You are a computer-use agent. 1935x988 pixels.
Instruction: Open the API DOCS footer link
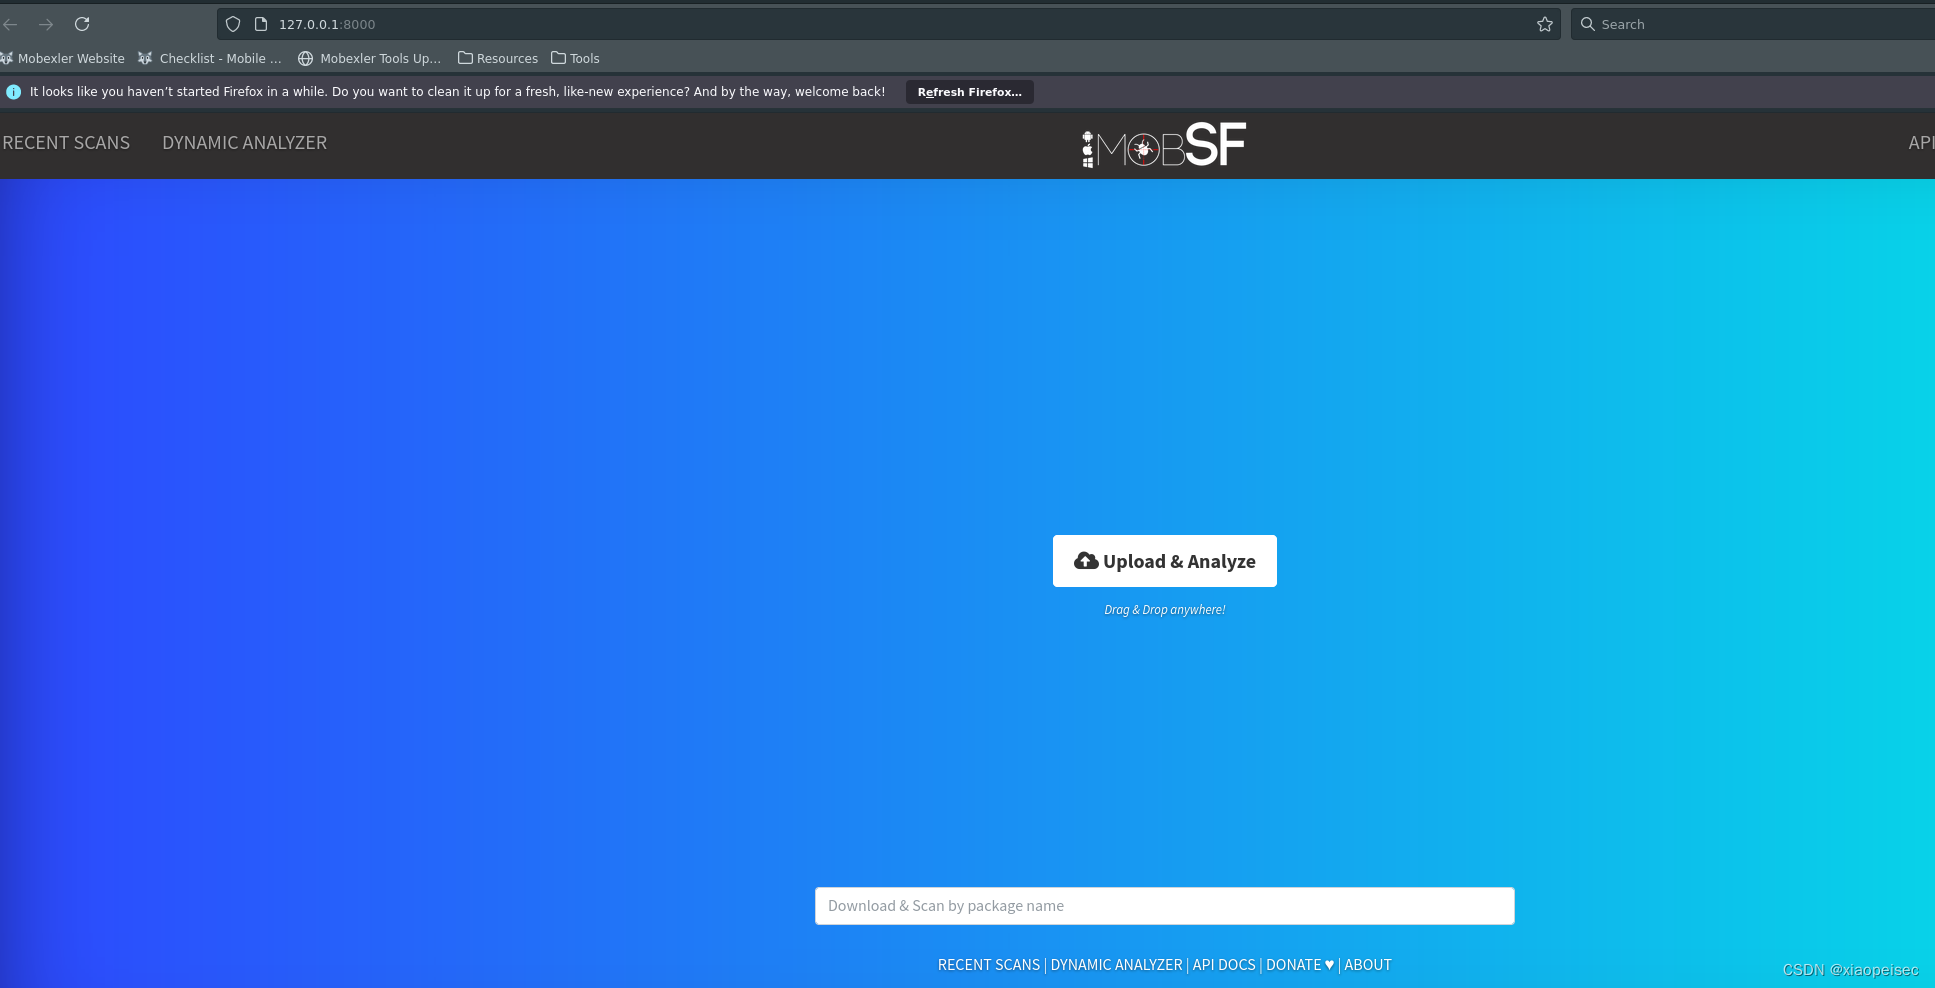pyautogui.click(x=1224, y=965)
